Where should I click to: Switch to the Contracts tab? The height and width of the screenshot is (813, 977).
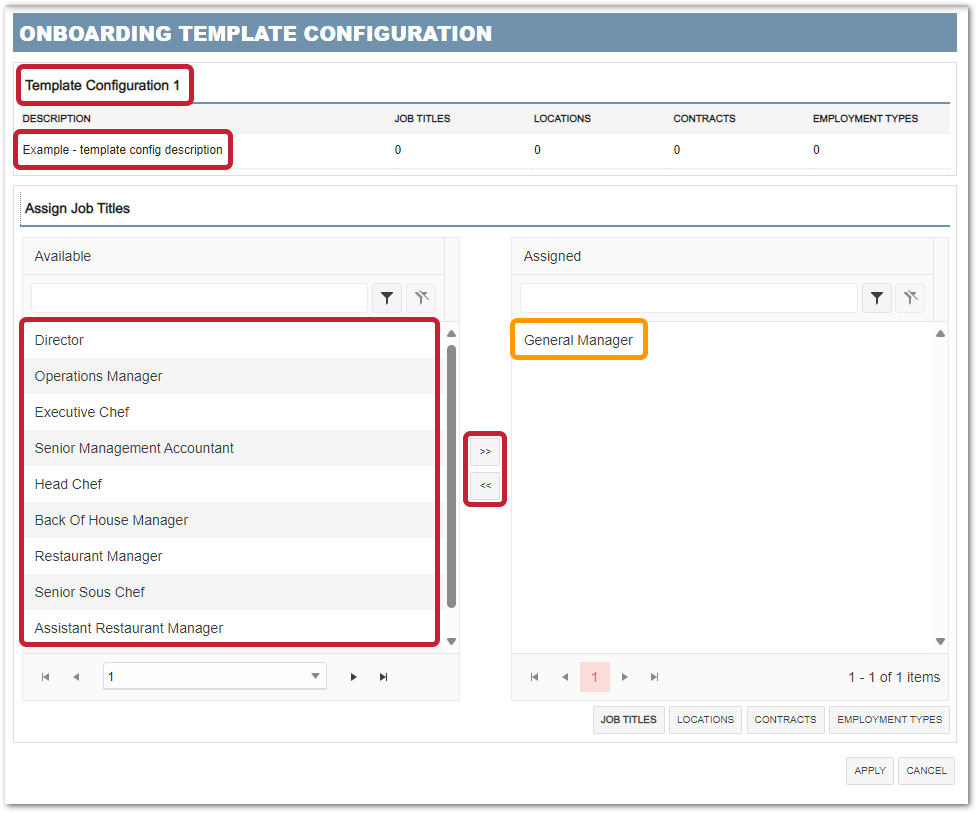click(x=785, y=719)
